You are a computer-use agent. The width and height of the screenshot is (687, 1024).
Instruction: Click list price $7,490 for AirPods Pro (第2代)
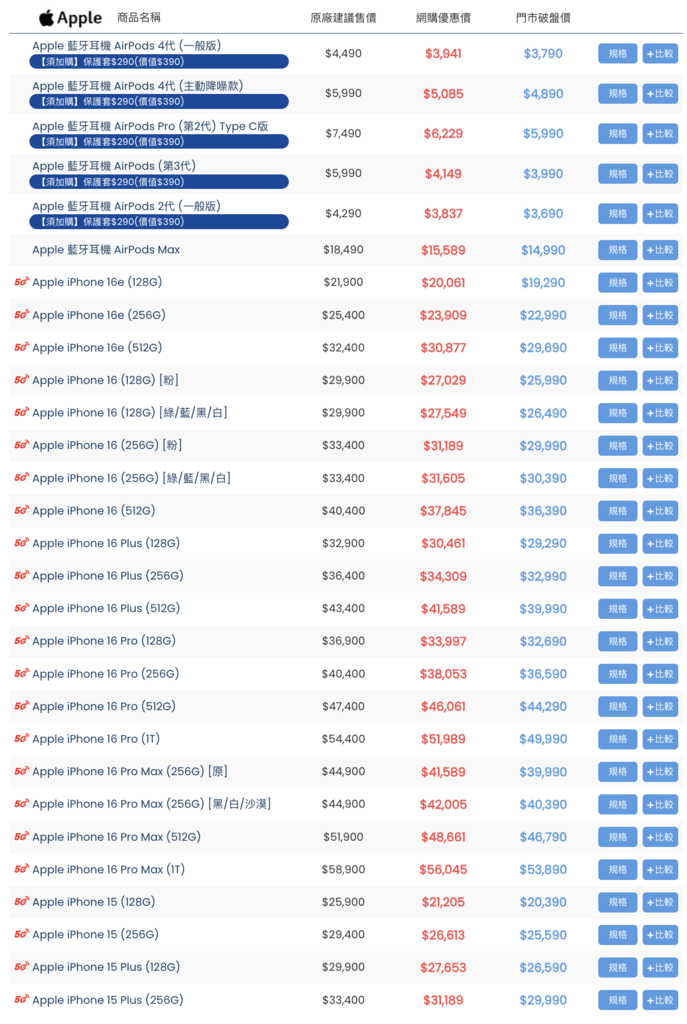pos(343,133)
